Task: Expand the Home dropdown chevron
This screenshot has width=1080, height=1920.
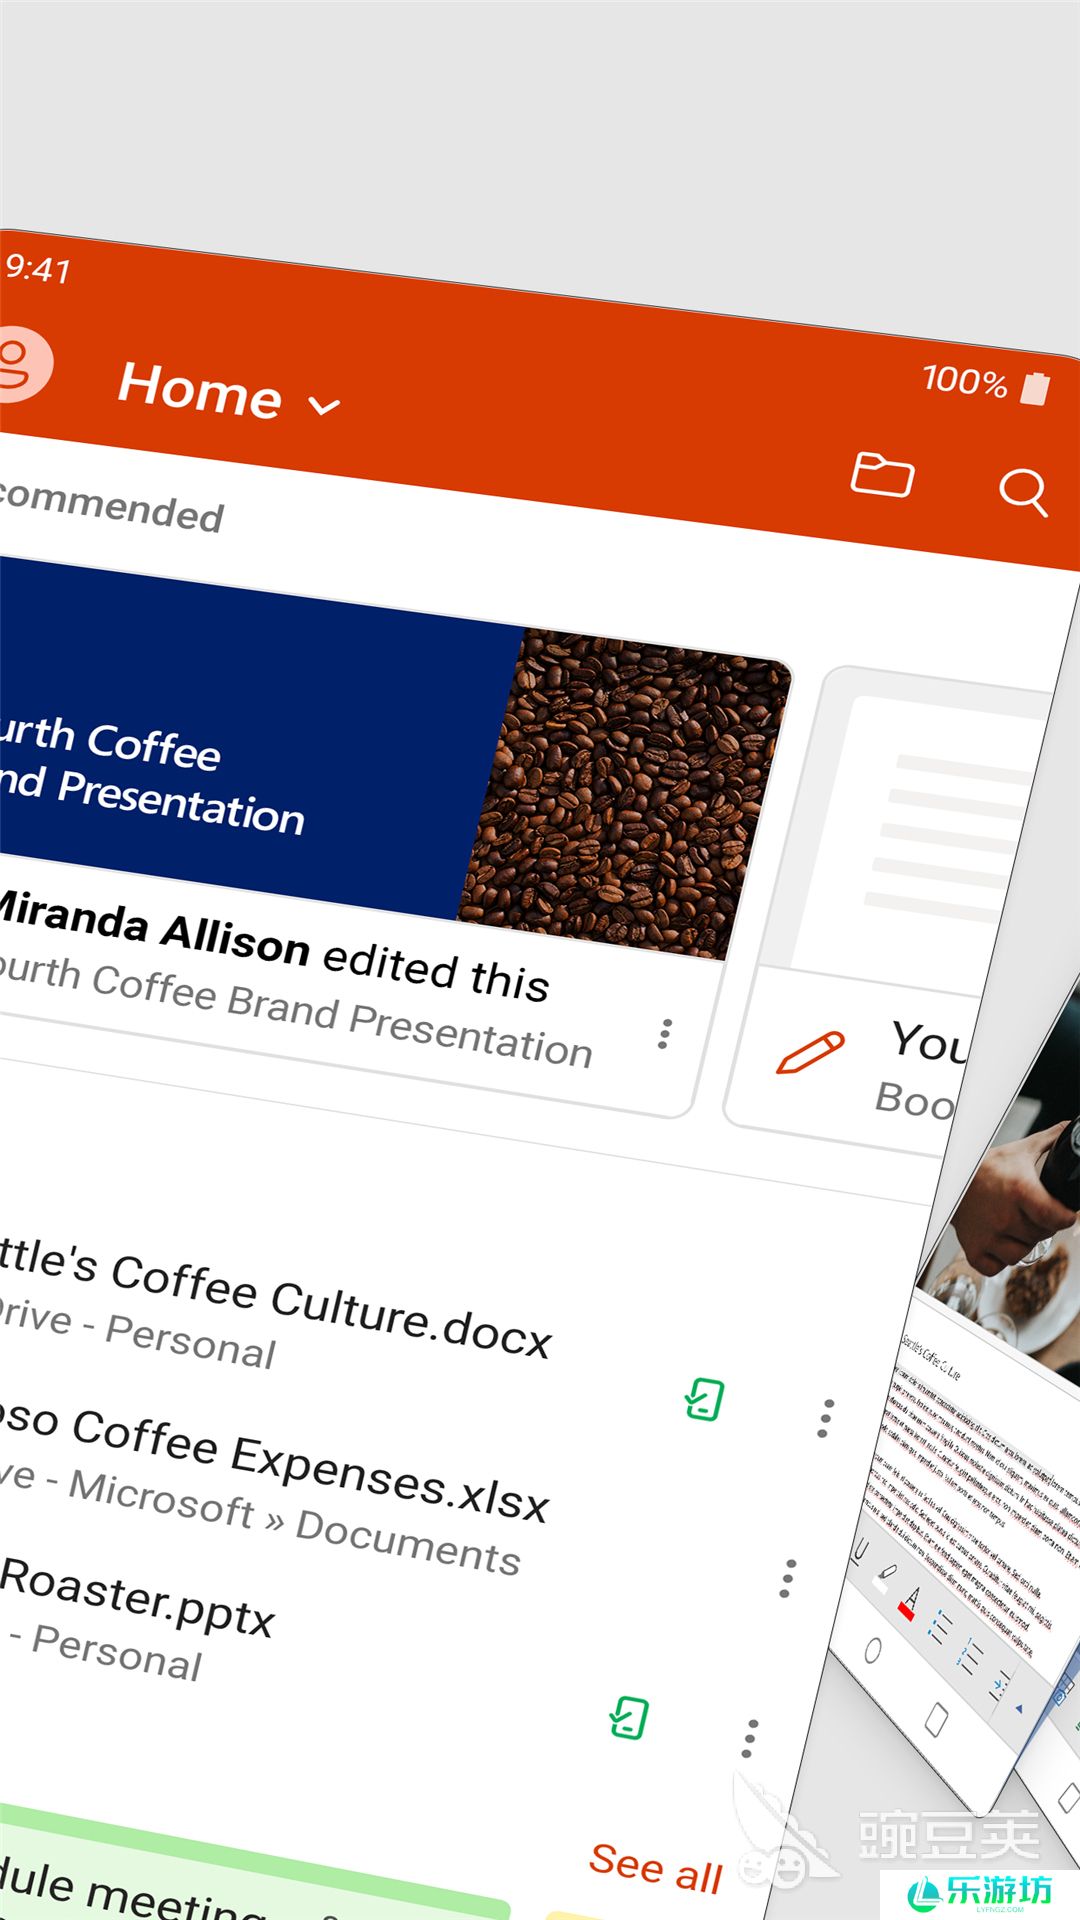Action: point(324,406)
